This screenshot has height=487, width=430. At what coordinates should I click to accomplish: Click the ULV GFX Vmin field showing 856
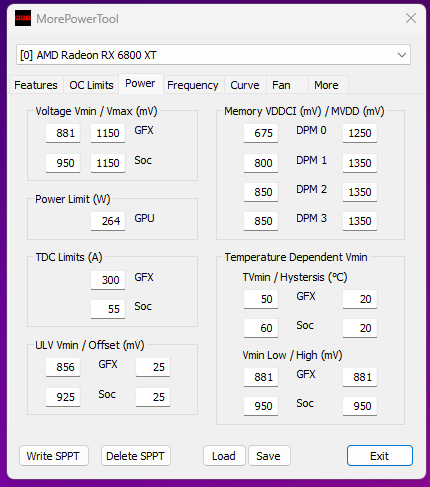63,367
